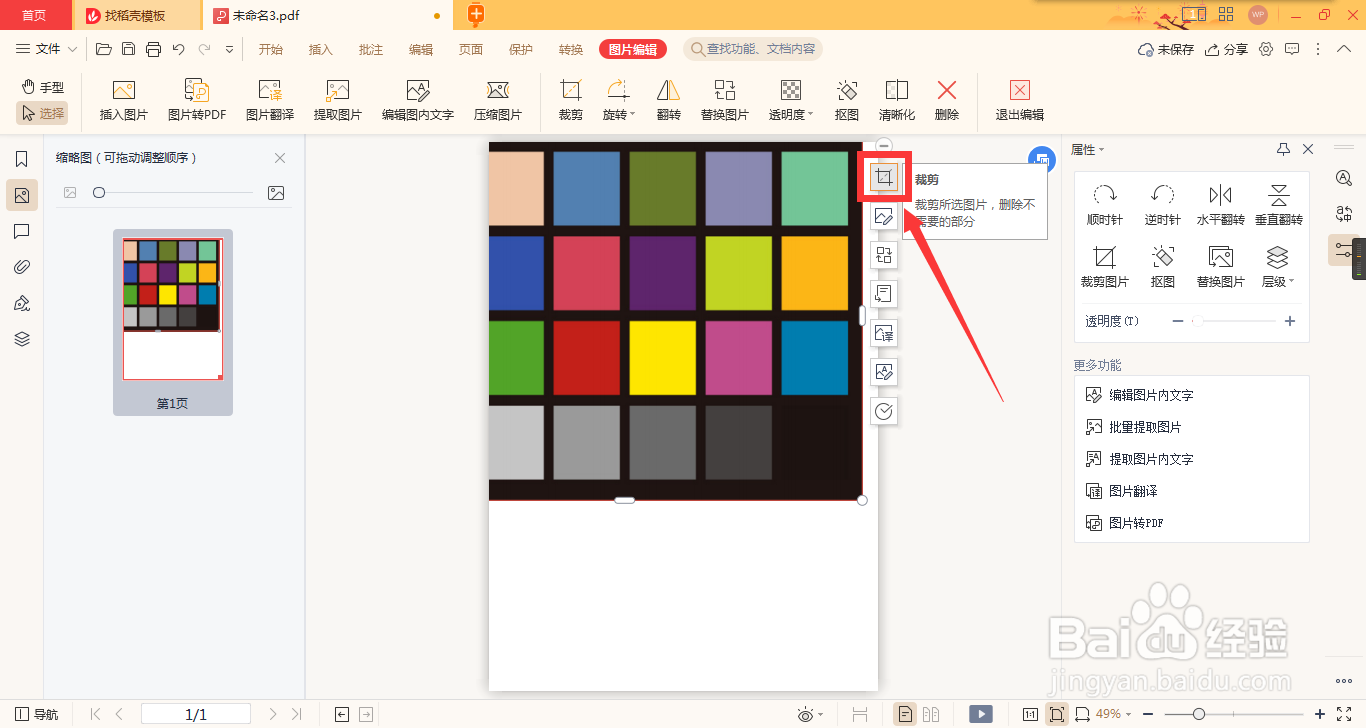Switch to the 找稻壳模板 tab

pyautogui.click(x=136, y=15)
